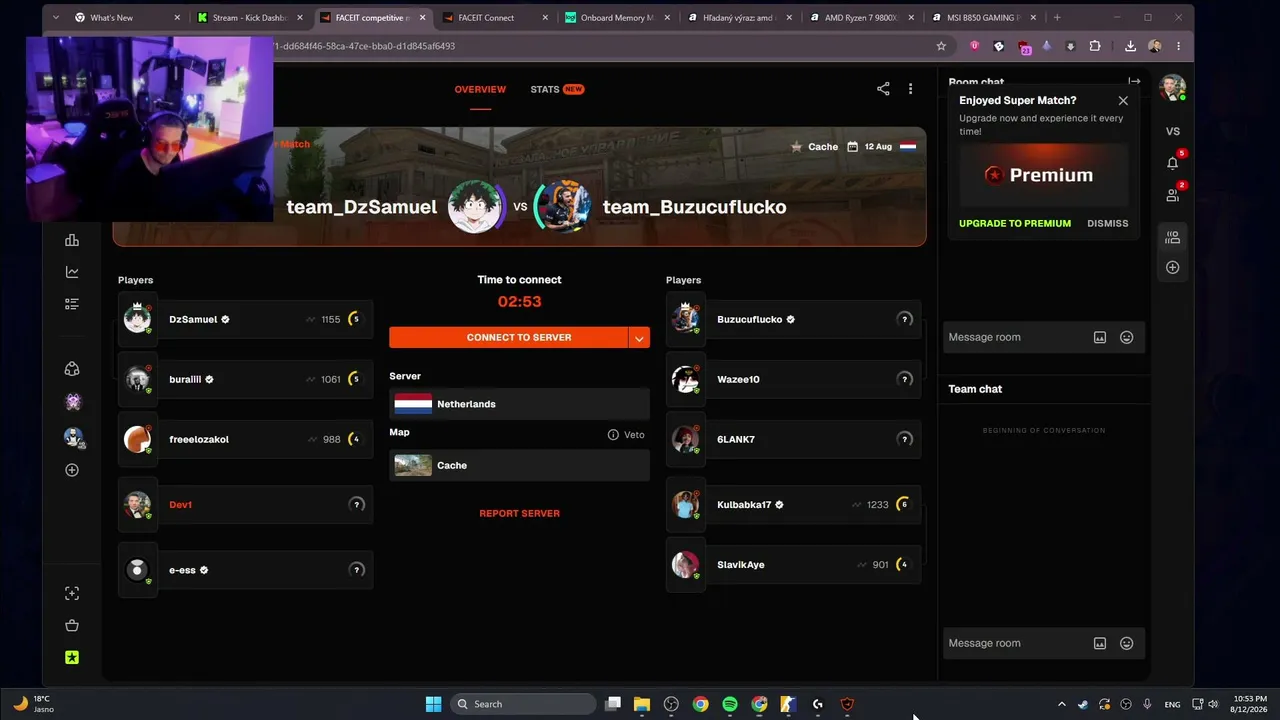Switch to the Overview tab
1280x720 pixels.
pos(480,89)
